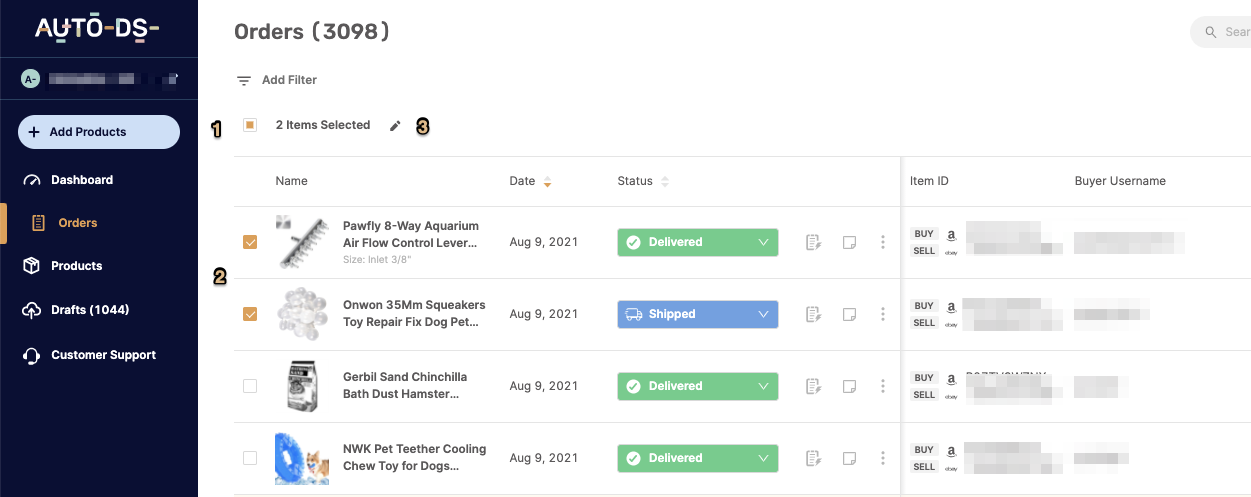Open Delivered status dropdown for Pawfly order
Screen dimensions: 1251x497
(x=698, y=242)
